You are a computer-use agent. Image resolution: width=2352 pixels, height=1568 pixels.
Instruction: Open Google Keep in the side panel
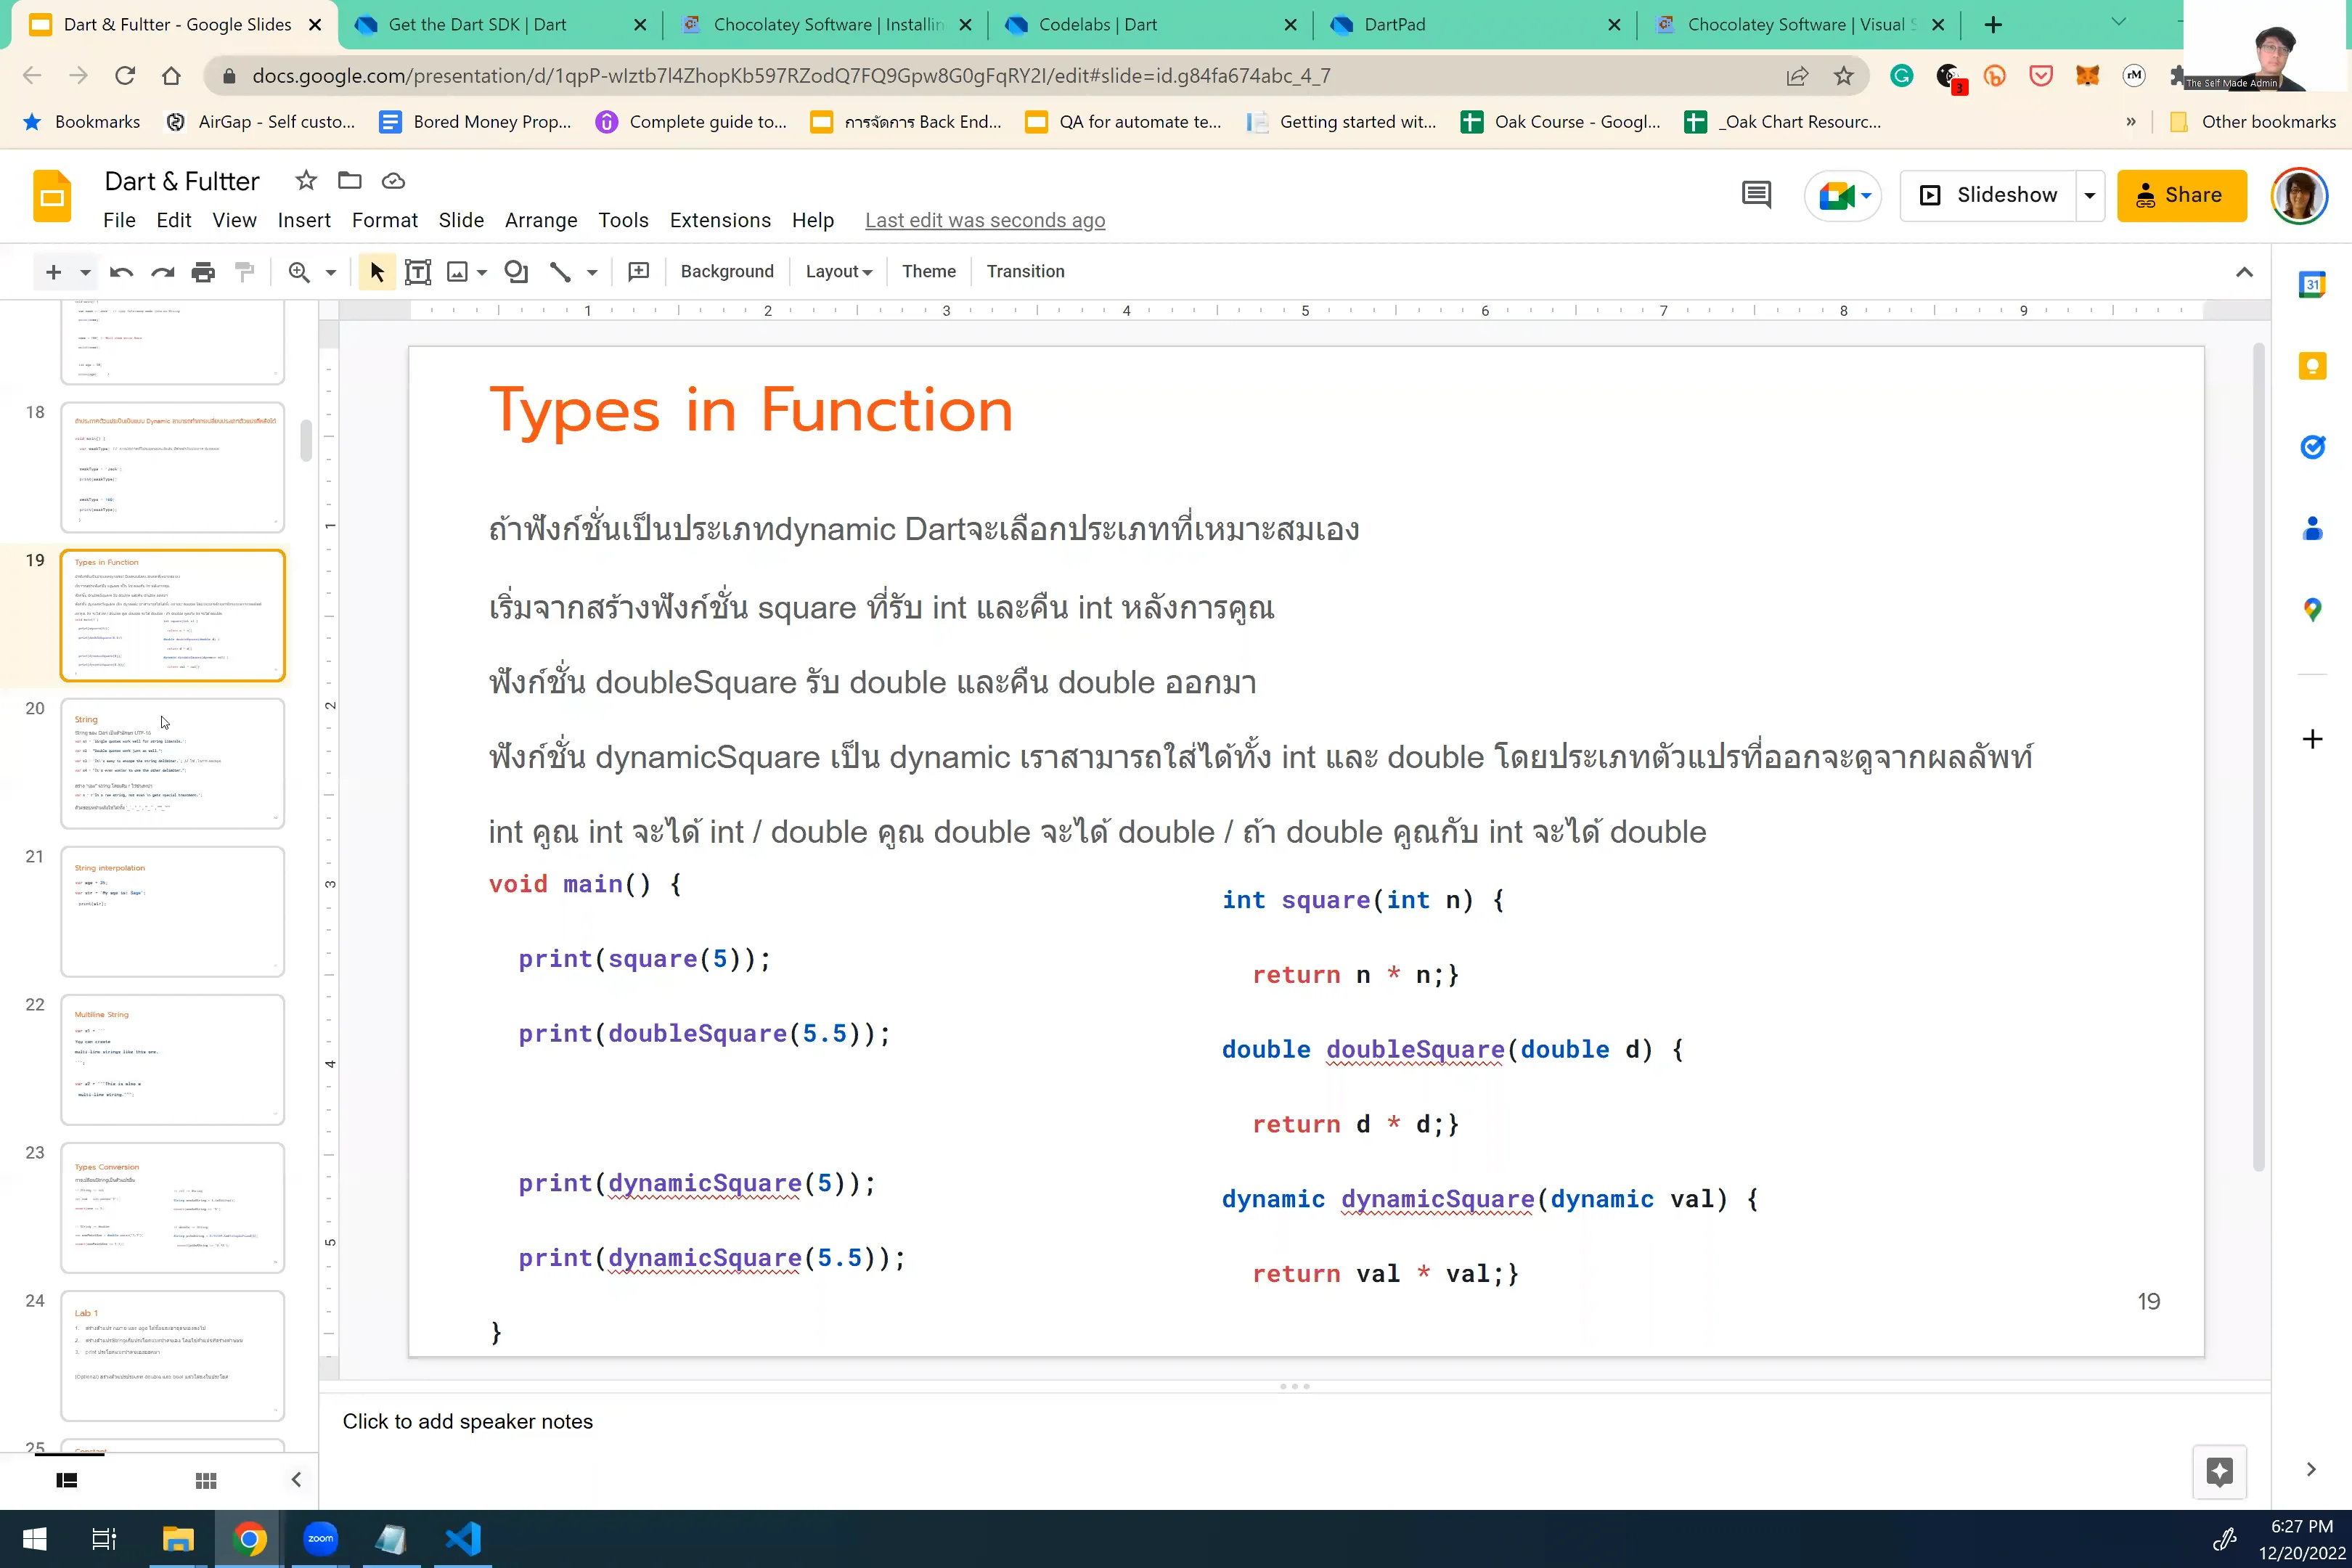(x=2313, y=366)
